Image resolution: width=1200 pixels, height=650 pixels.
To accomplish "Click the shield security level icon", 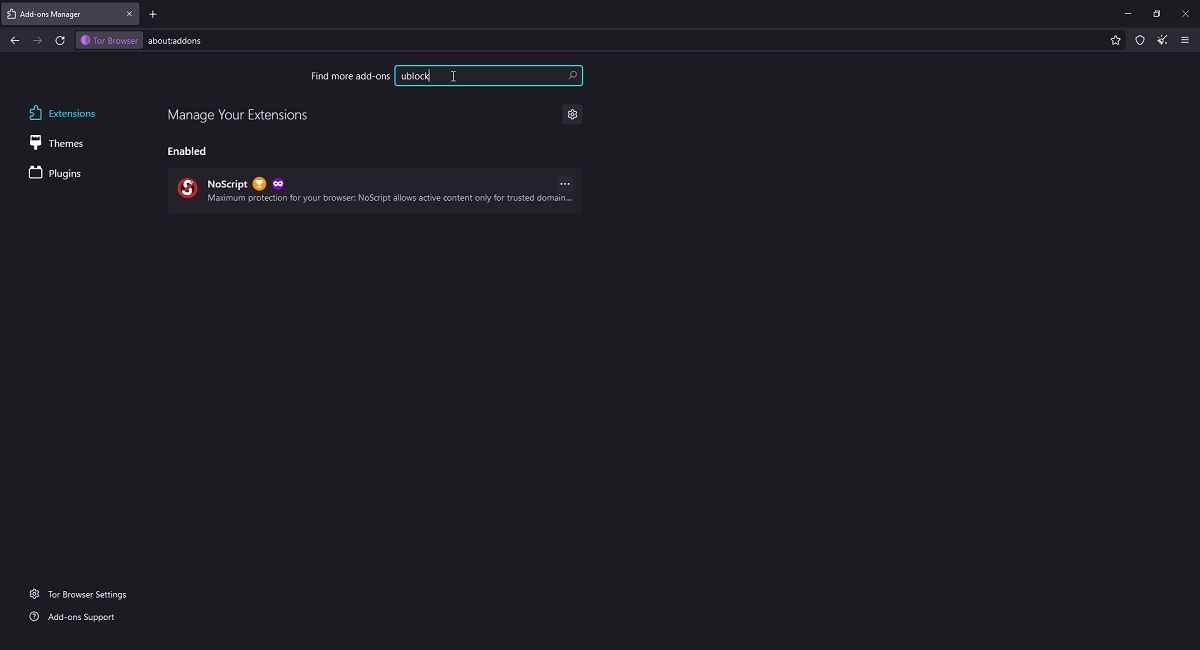I will (1139, 40).
